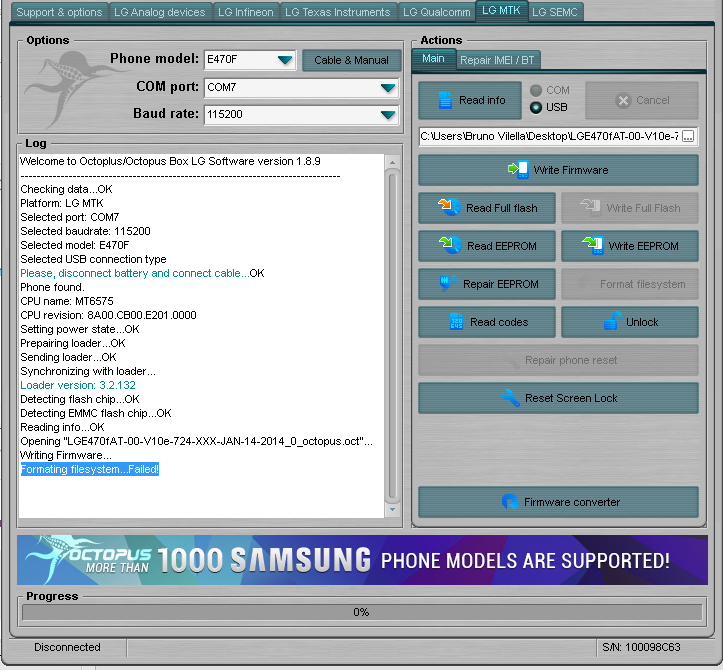Open the LG Infineon tab

tap(245, 12)
